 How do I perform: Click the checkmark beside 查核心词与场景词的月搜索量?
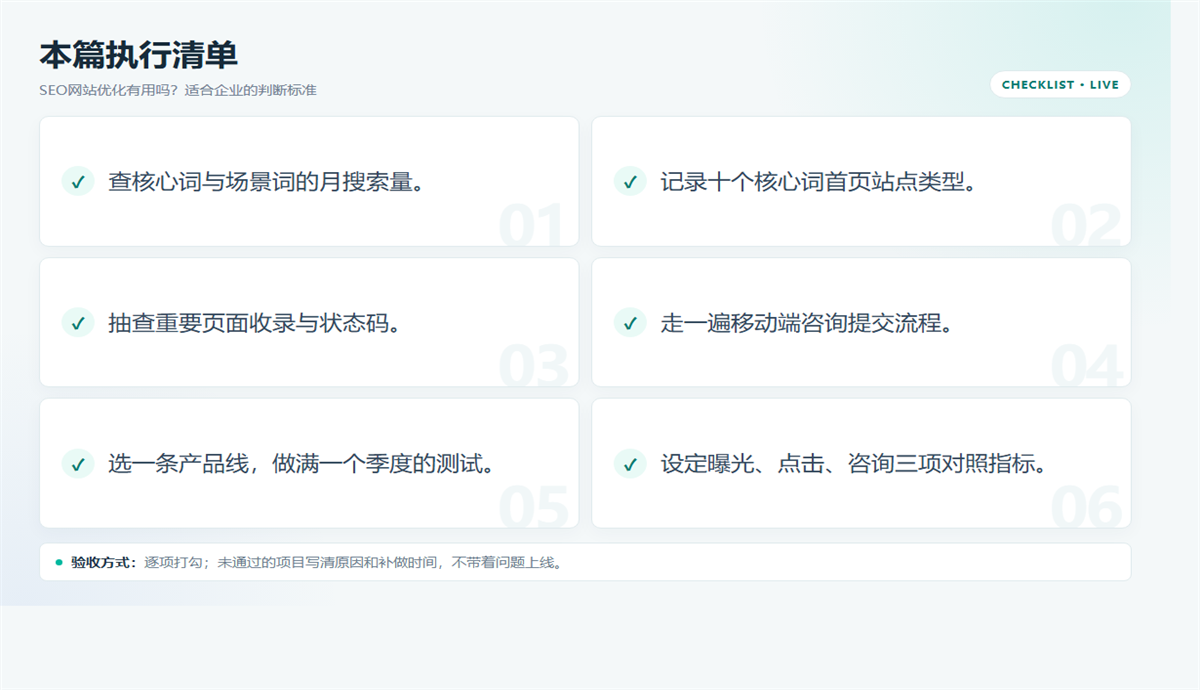77,181
